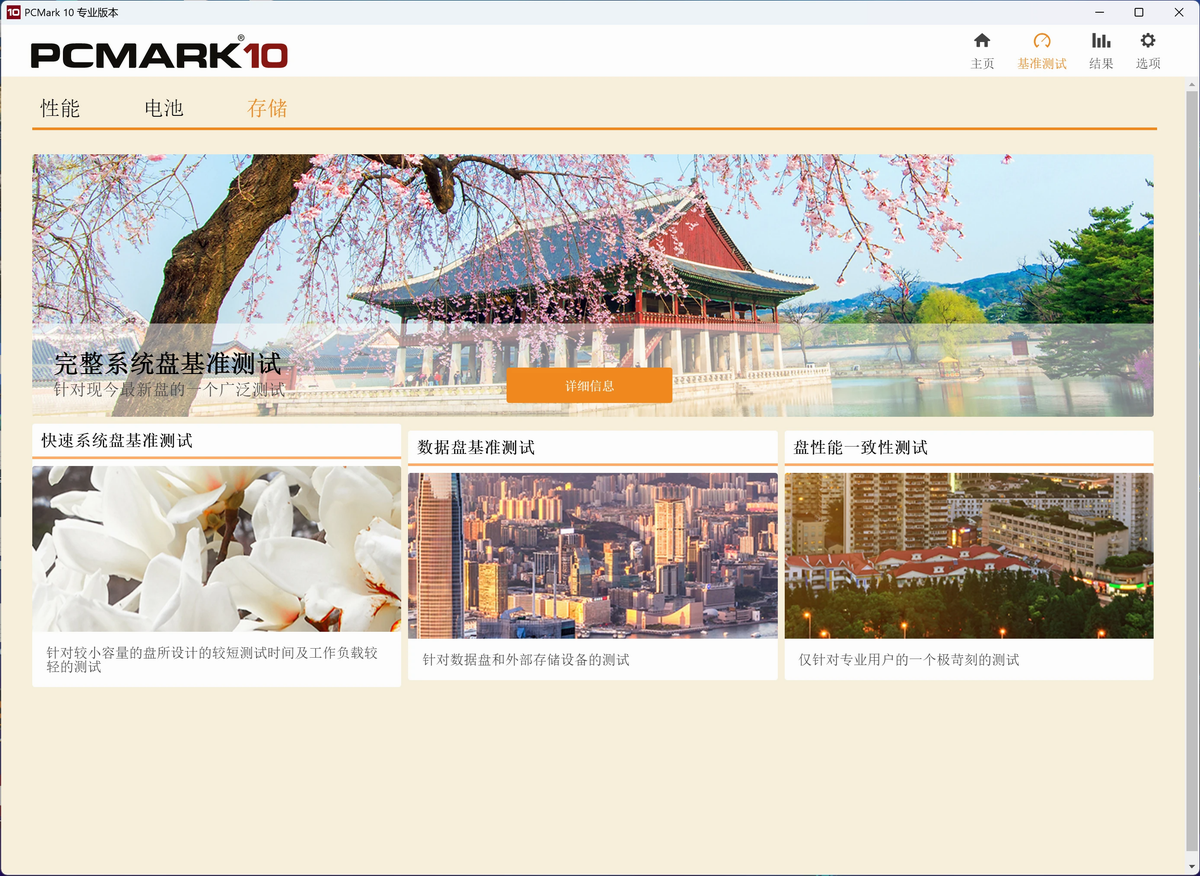Viewport: 1200px width, 876px height.
Task: Open the 基准测试 gauge icon
Action: [x=1042, y=41]
